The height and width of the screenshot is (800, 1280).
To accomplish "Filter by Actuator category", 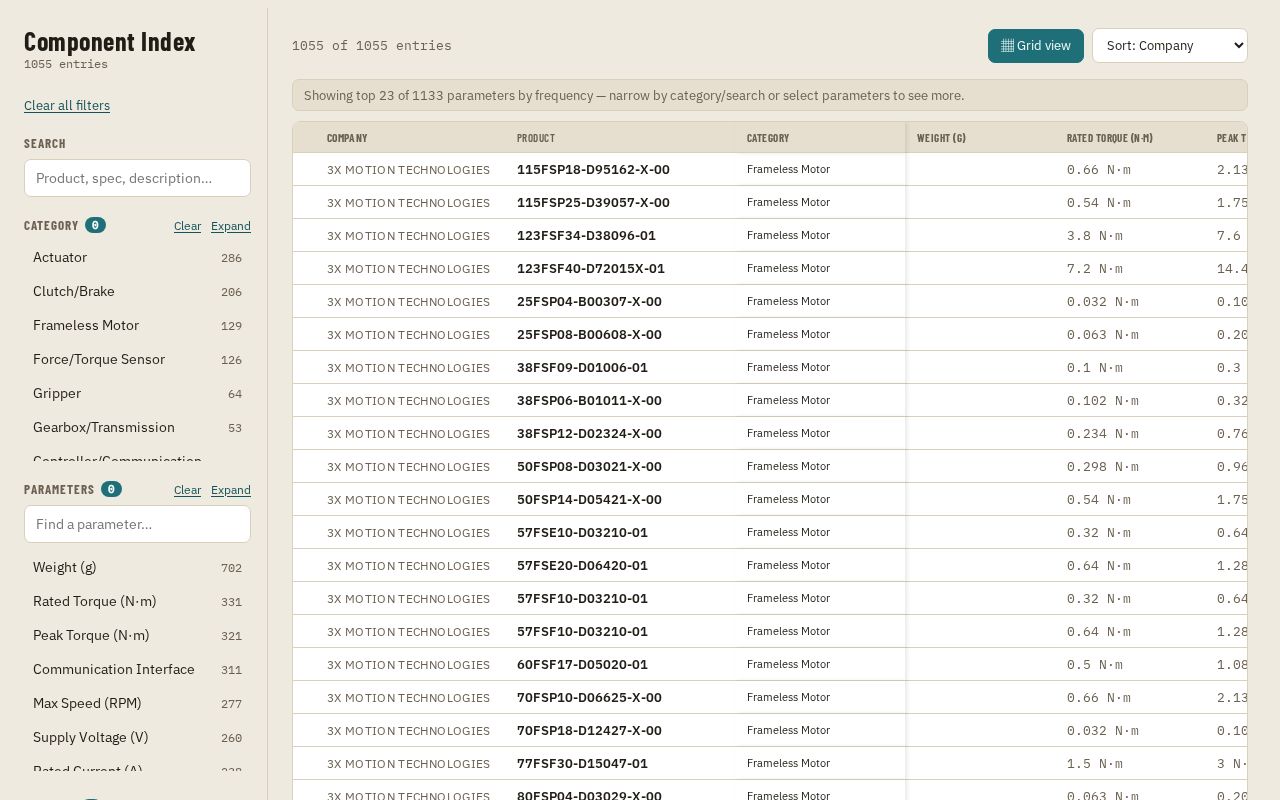I will click(x=137, y=258).
